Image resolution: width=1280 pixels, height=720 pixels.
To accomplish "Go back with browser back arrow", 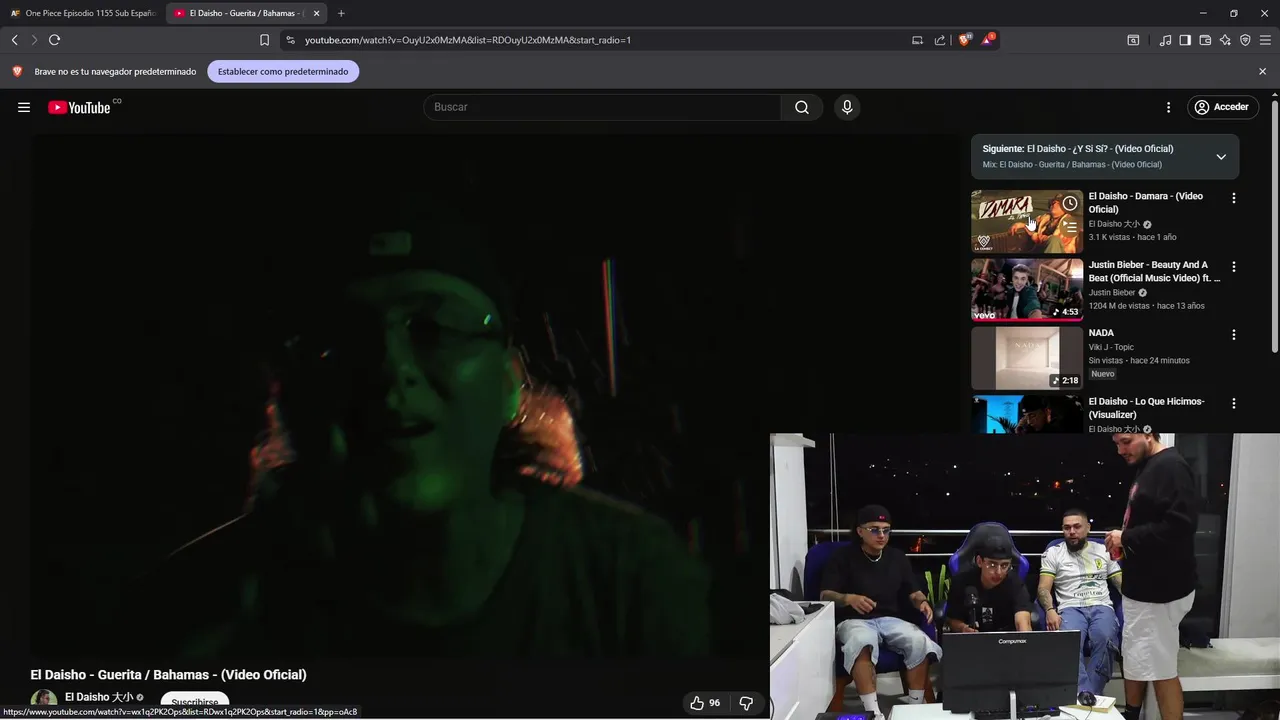I will point(15,40).
